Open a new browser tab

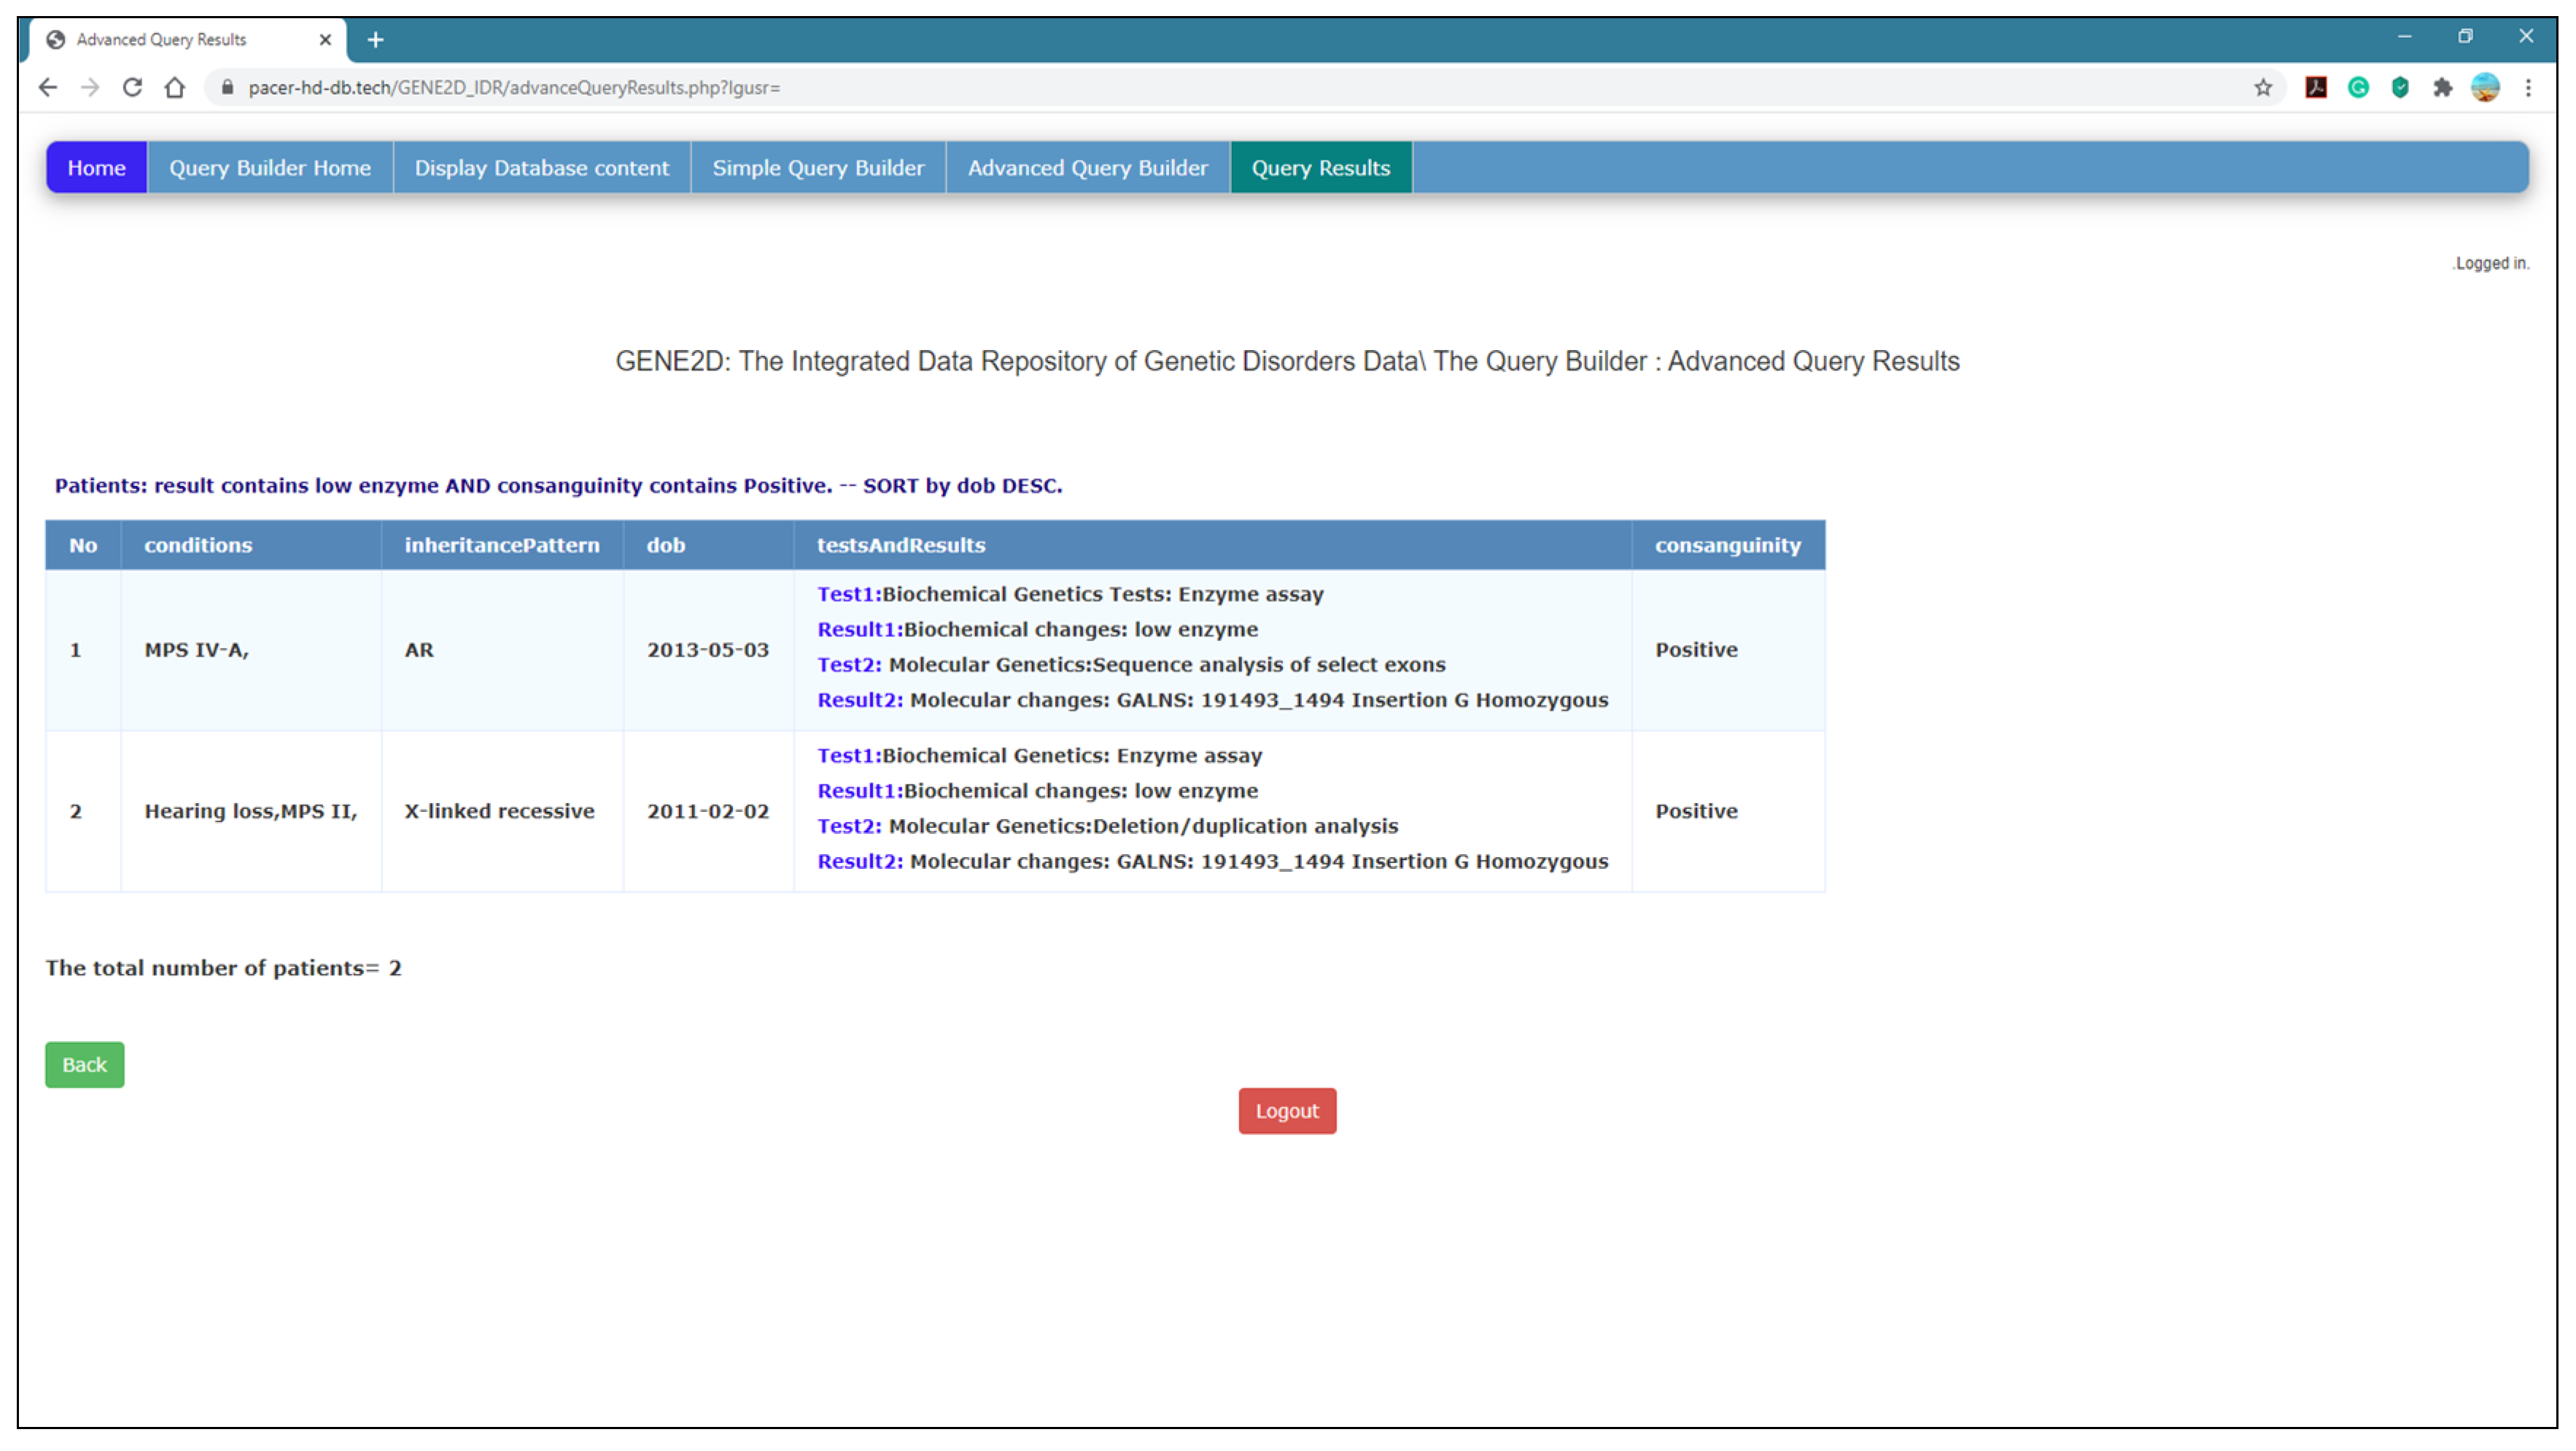click(375, 40)
